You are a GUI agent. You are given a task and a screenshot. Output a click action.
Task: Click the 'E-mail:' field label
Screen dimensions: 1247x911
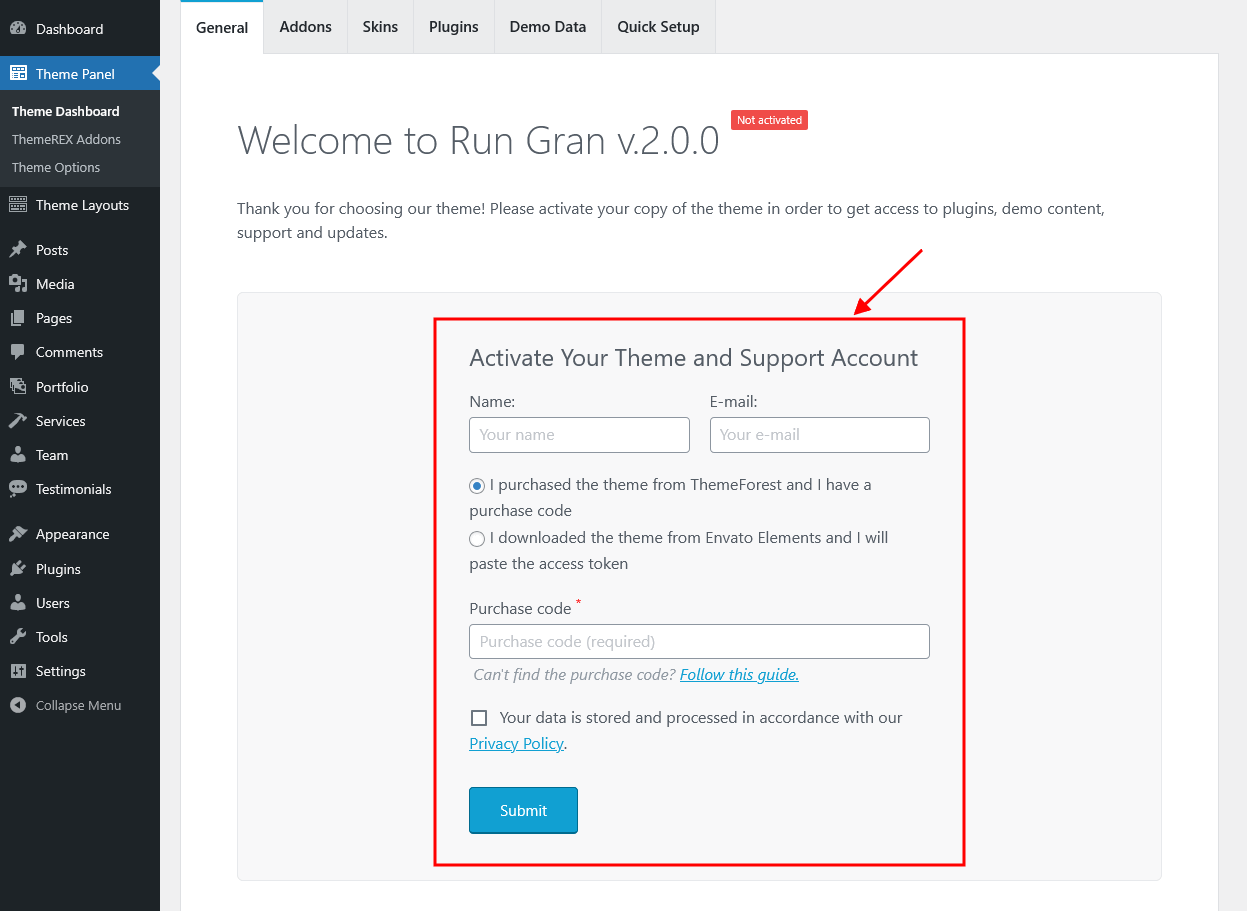tap(734, 401)
